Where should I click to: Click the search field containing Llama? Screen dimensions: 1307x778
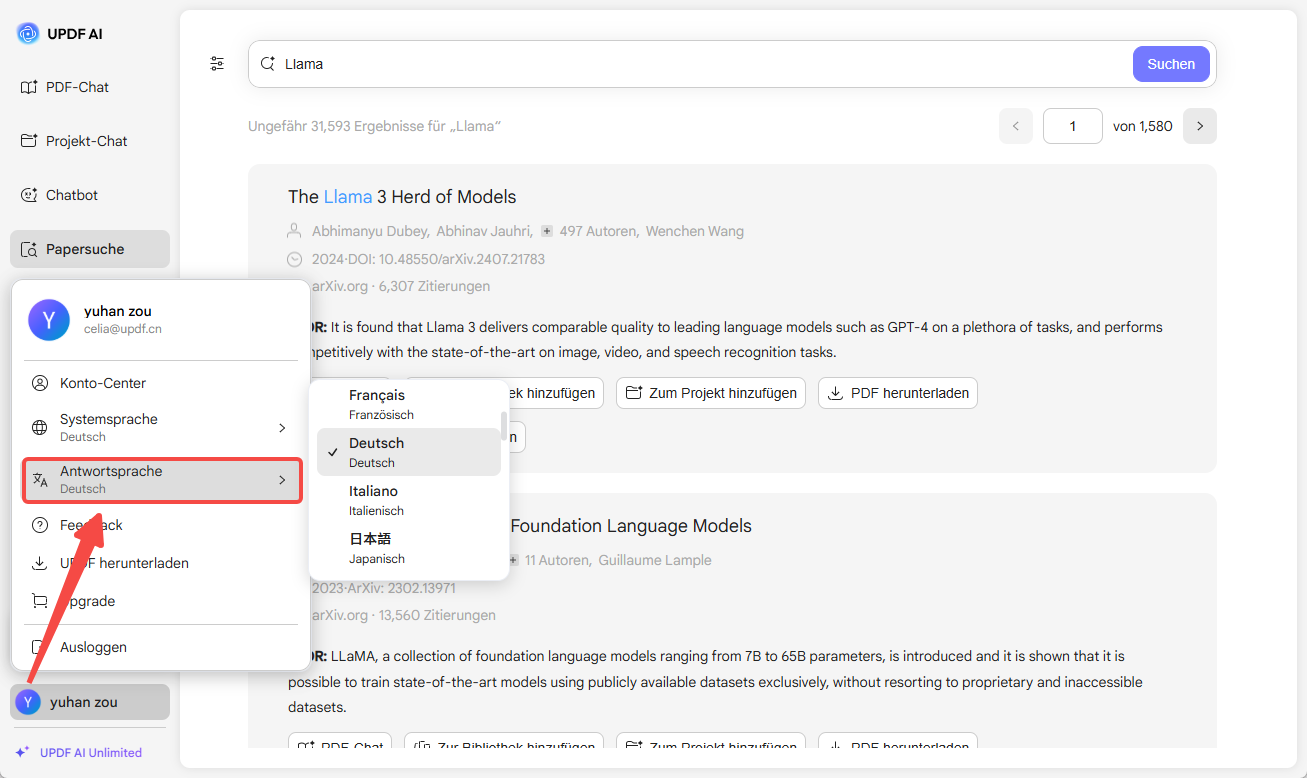[690, 64]
